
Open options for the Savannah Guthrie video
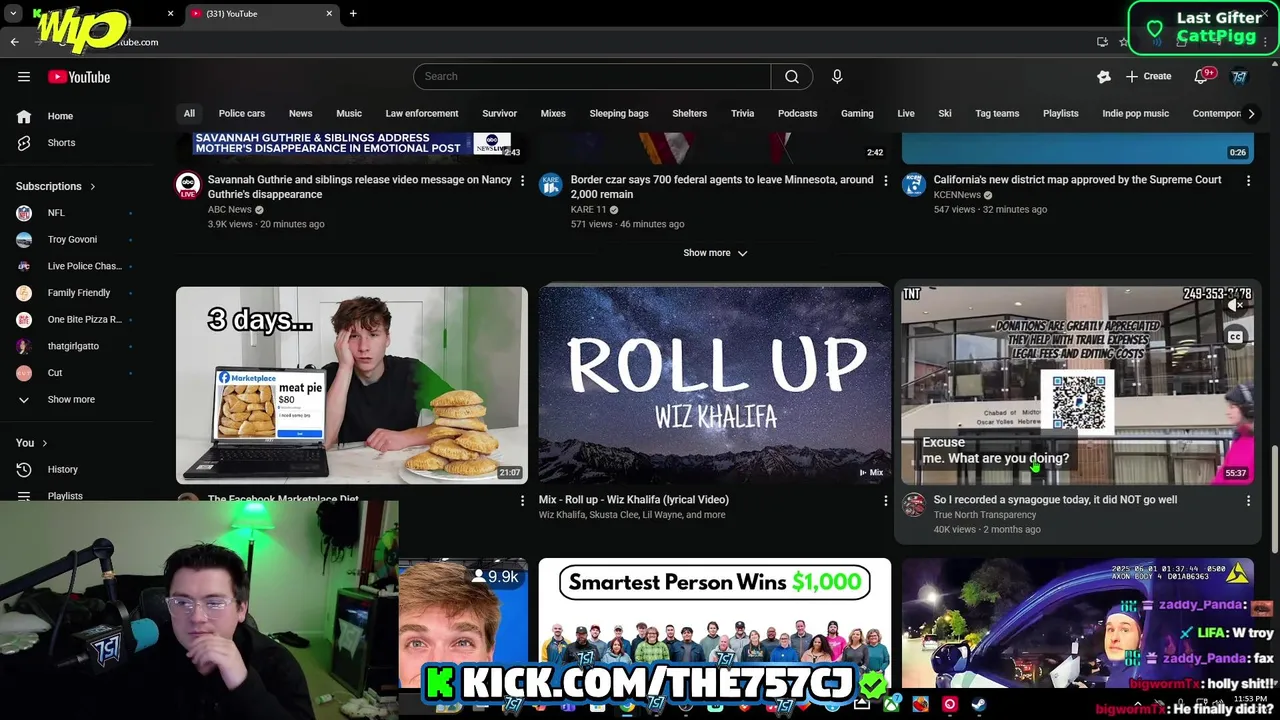(x=522, y=181)
